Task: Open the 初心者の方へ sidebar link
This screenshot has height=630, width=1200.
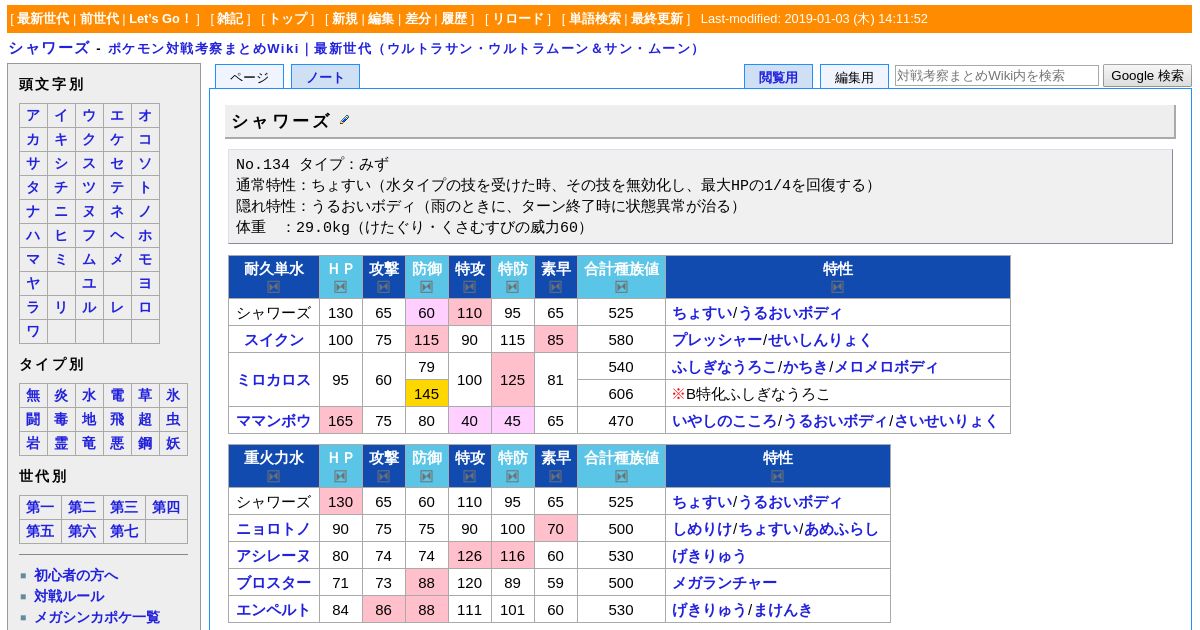Action: pyautogui.click(x=76, y=575)
